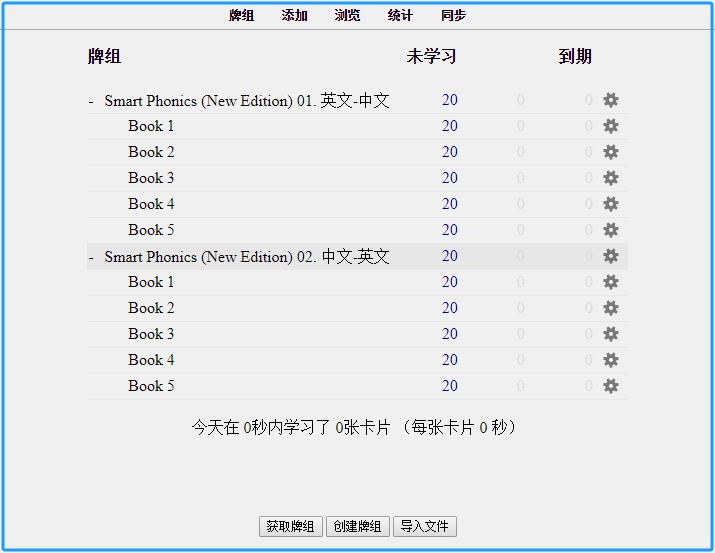The width and height of the screenshot is (715, 553).
Task: Open gear for Book 2 under 中文-英文 deck
Action: click(611, 308)
